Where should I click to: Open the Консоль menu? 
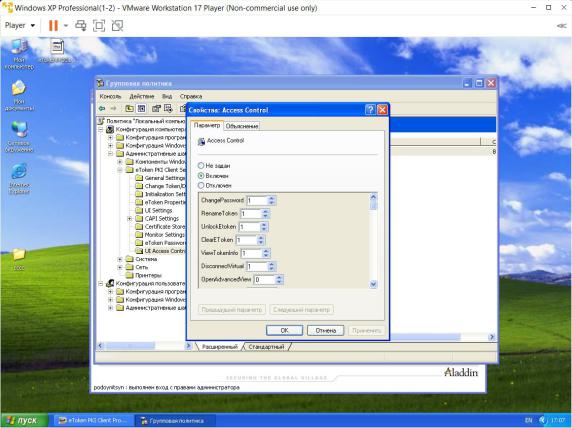pyautogui.click(x=111, y=96)
